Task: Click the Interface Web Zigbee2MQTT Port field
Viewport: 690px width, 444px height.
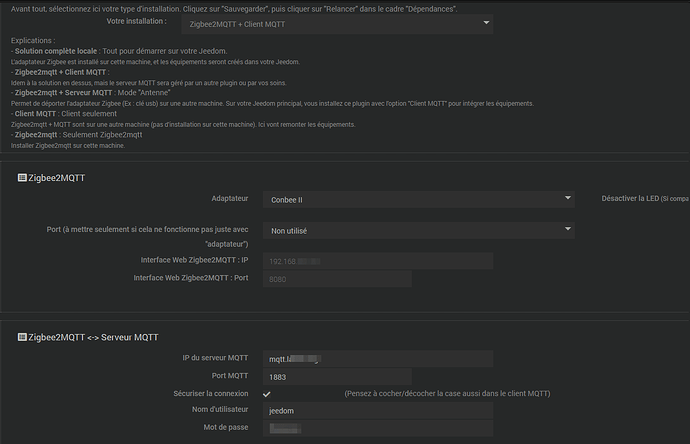Action: point(338,278)
